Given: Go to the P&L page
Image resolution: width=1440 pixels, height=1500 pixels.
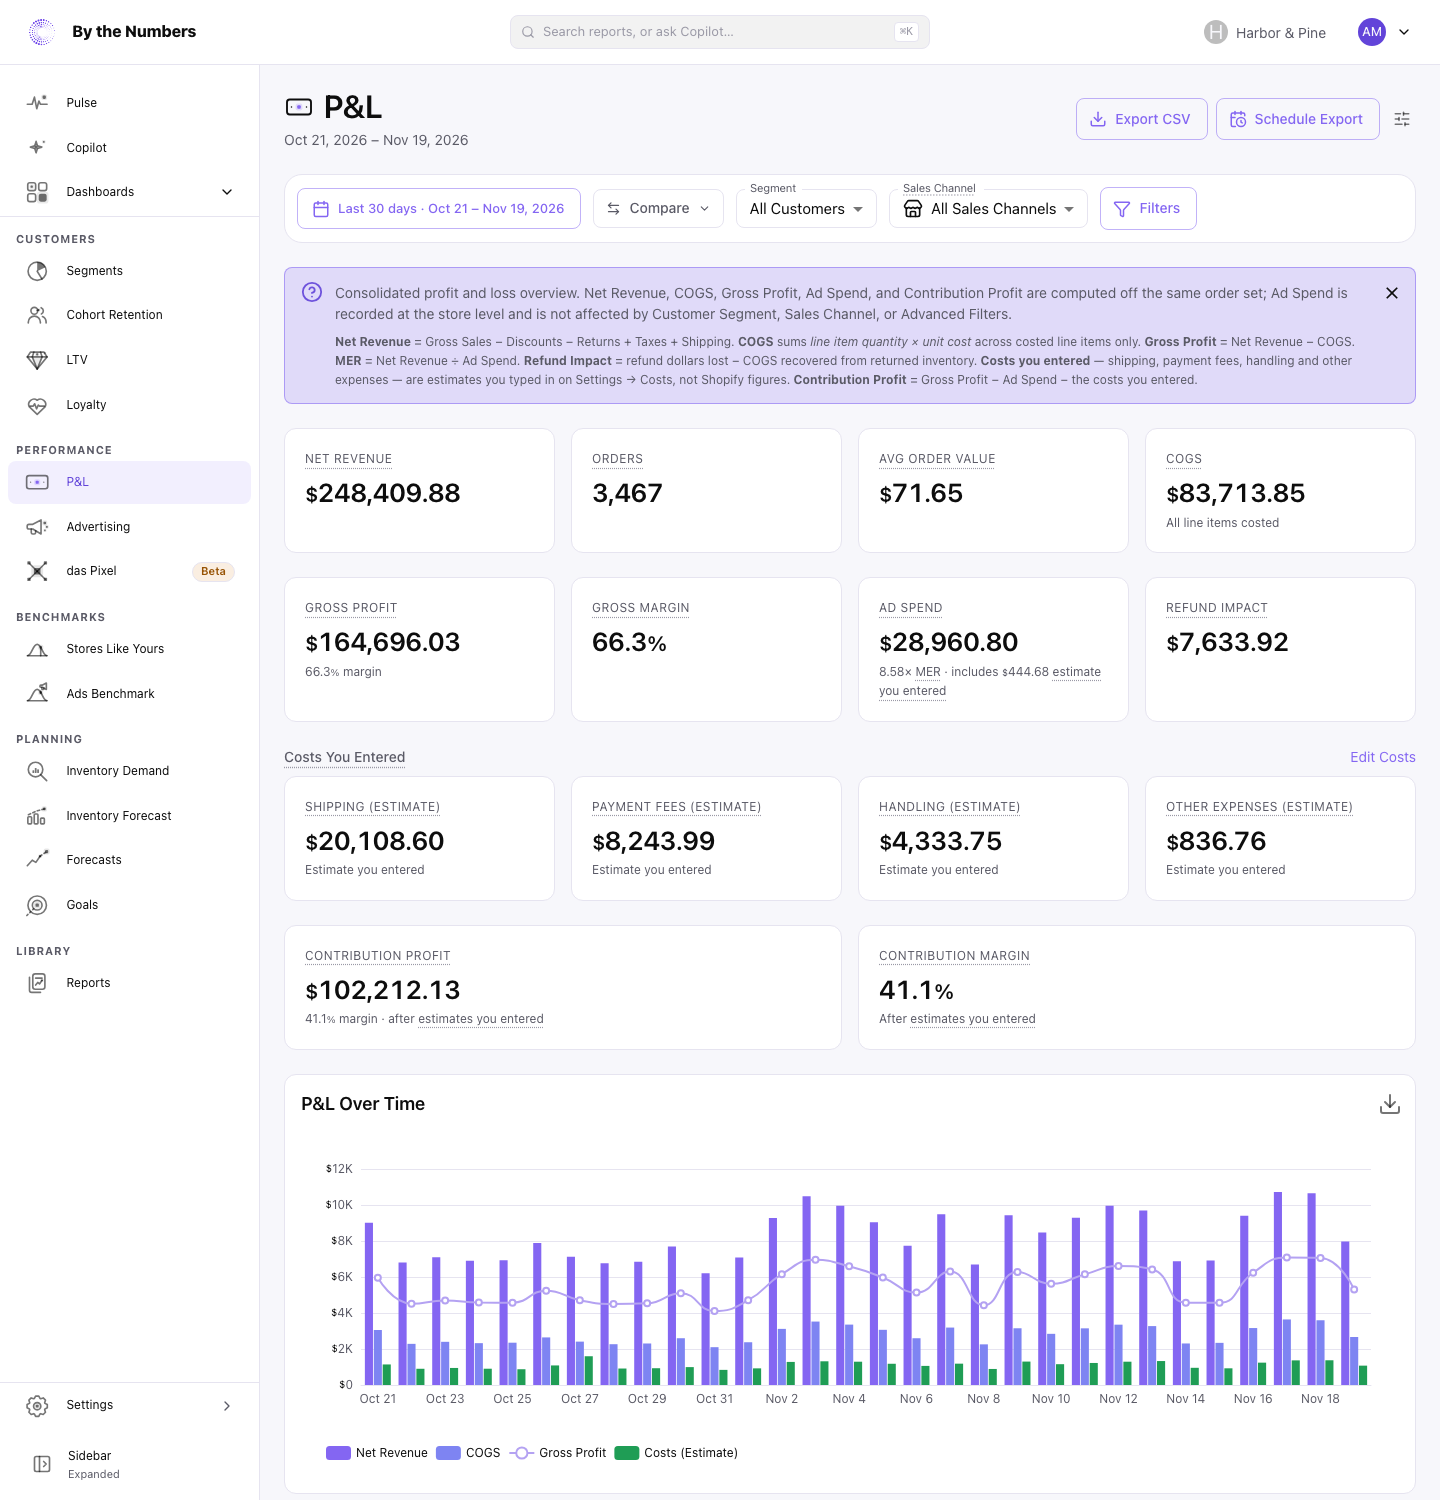Looking at the screenshot, I should 129,482.
